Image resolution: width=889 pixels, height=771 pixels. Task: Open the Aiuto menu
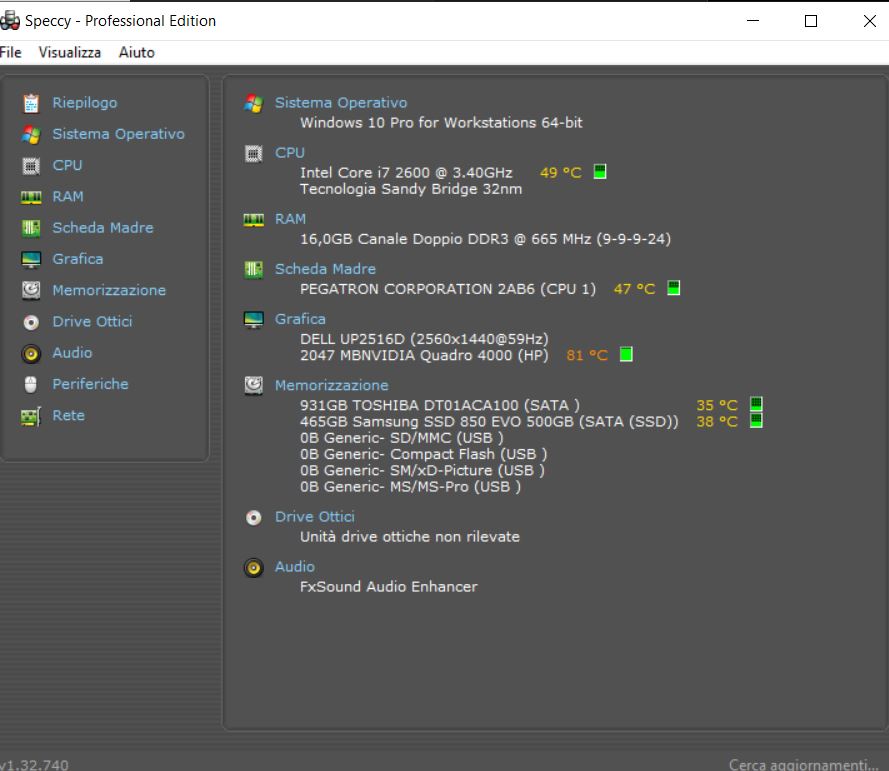tap(137, 52)
